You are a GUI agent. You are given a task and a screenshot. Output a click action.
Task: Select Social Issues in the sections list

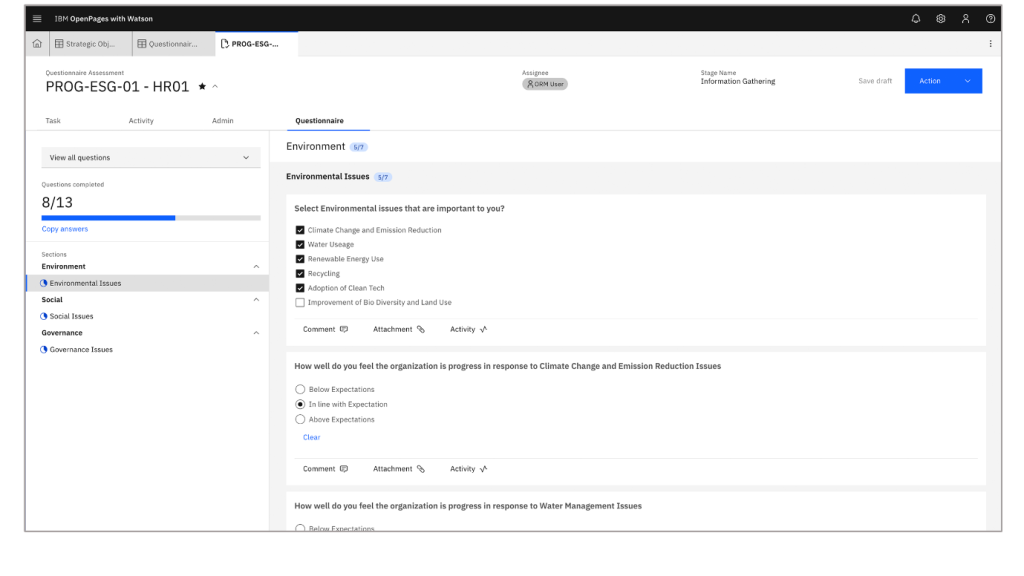point(71,316)
